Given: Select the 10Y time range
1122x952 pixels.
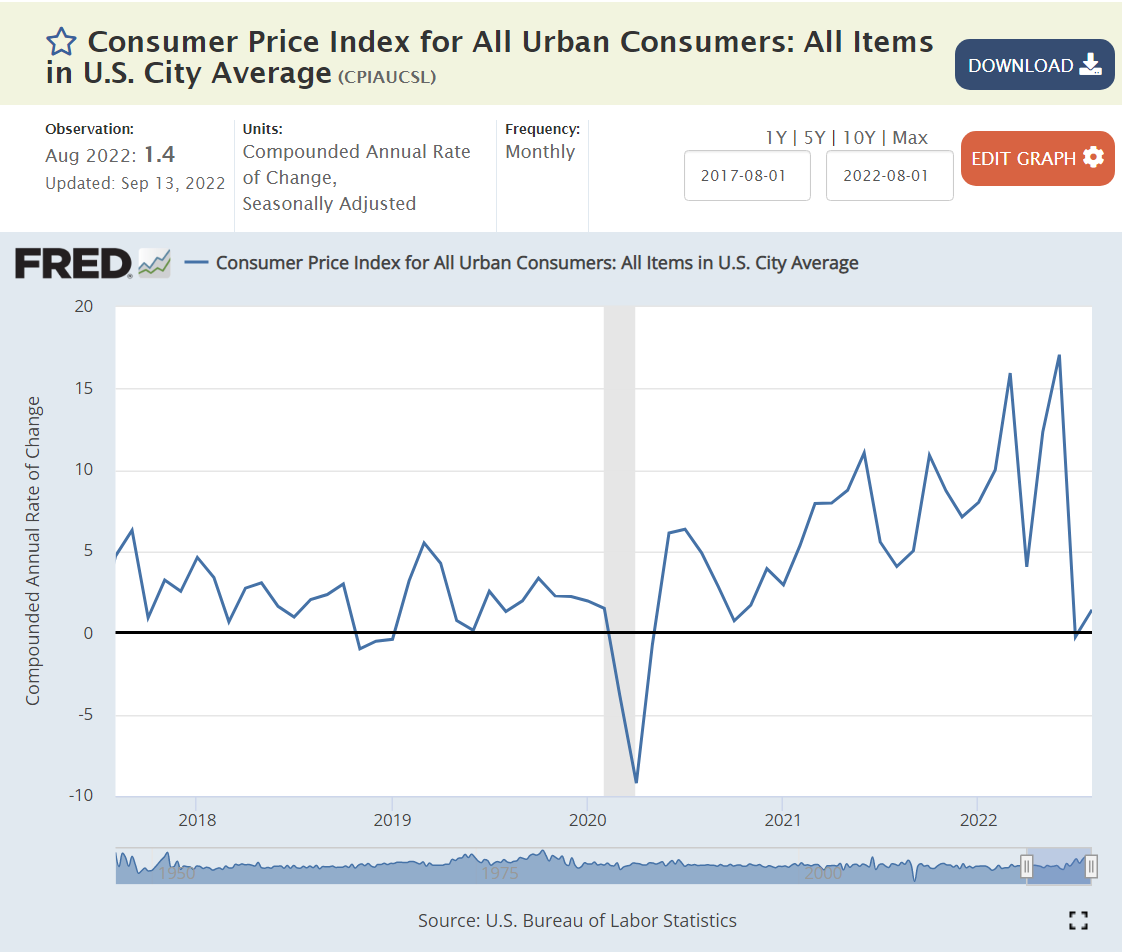Looking at the screenshot, I should point(860,138).
